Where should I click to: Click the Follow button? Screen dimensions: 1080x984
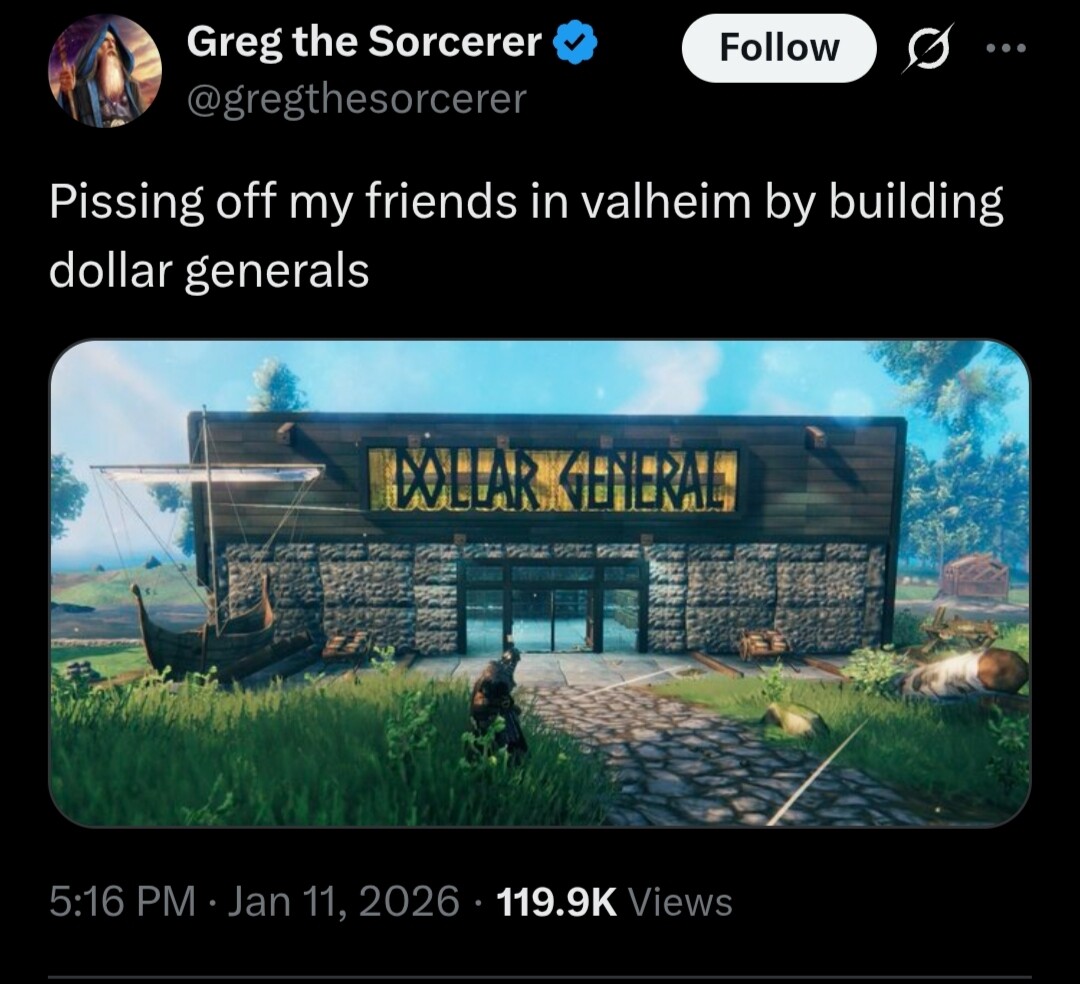[x=779, y=48]
